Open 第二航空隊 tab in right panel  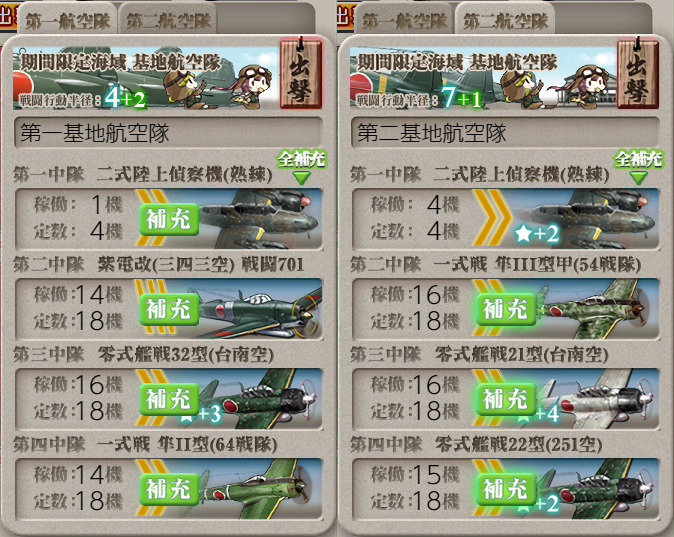pyautogui.click(x=505, y=21)
